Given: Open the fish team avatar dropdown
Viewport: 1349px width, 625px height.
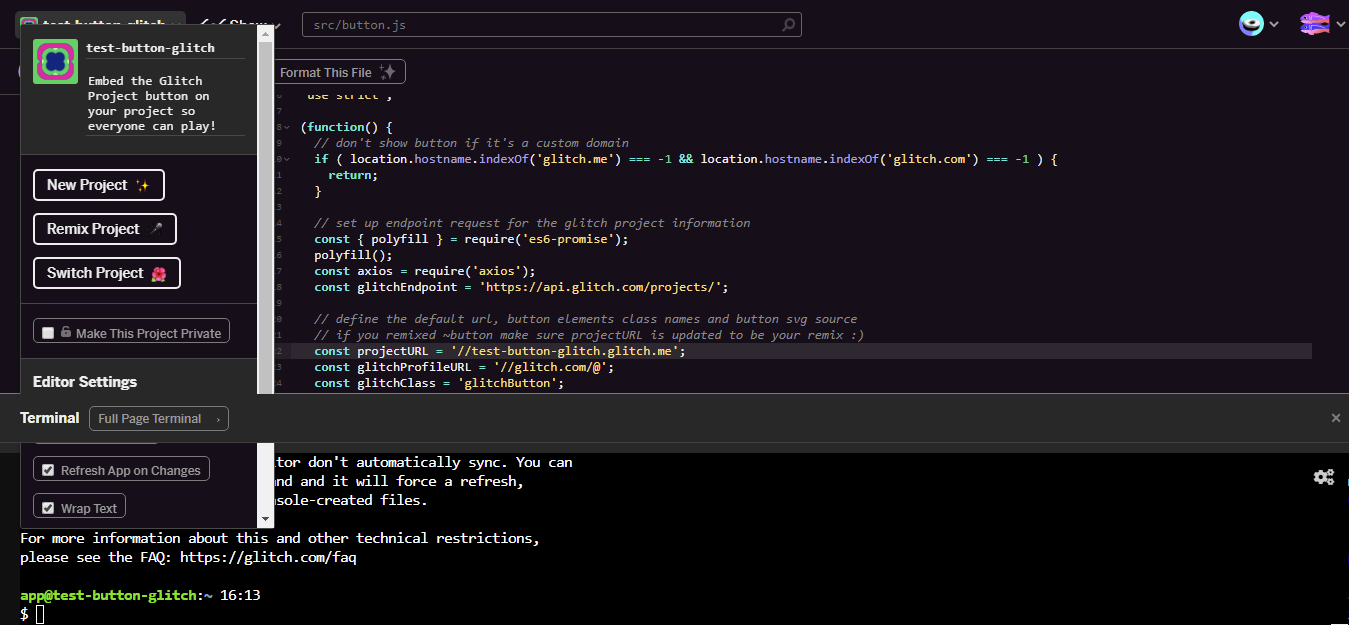Looking at the screenshot, I should (x=1323, y=24).
